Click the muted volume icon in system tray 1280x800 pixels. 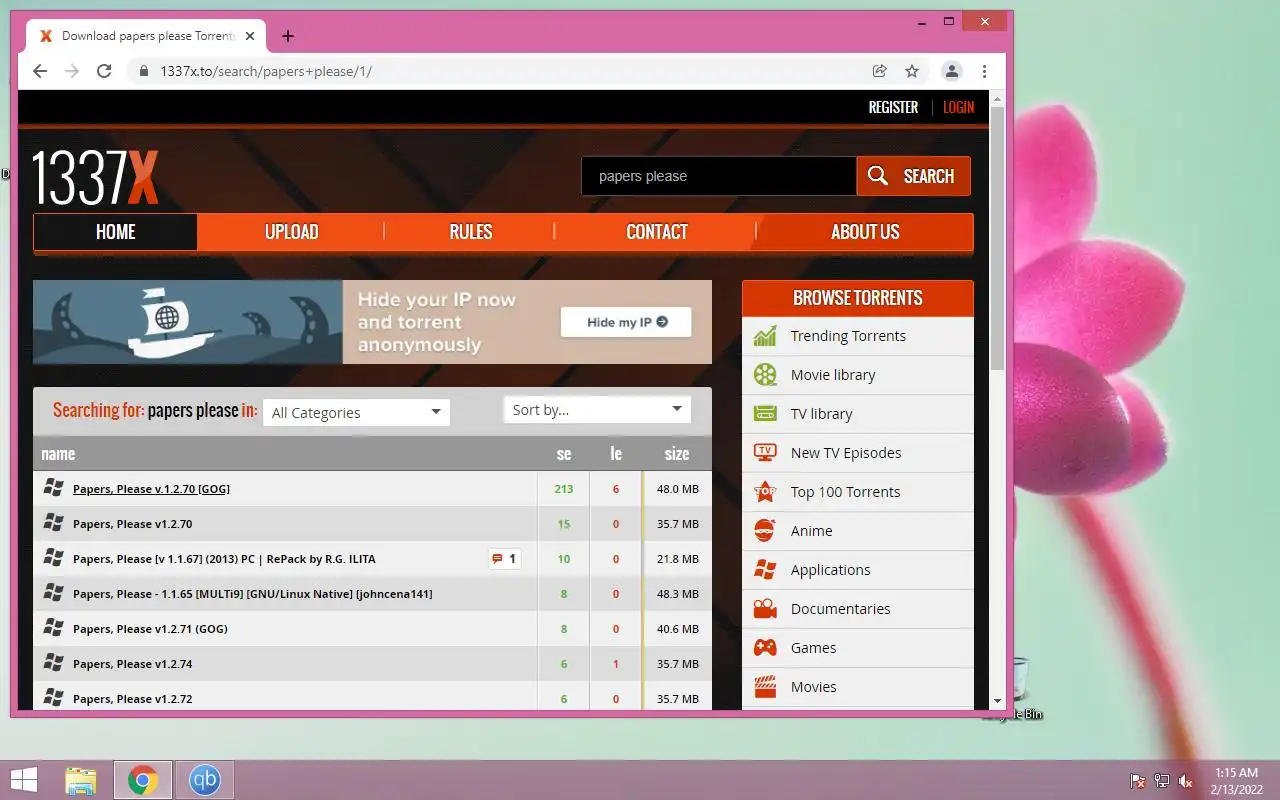coord(1186,781)
